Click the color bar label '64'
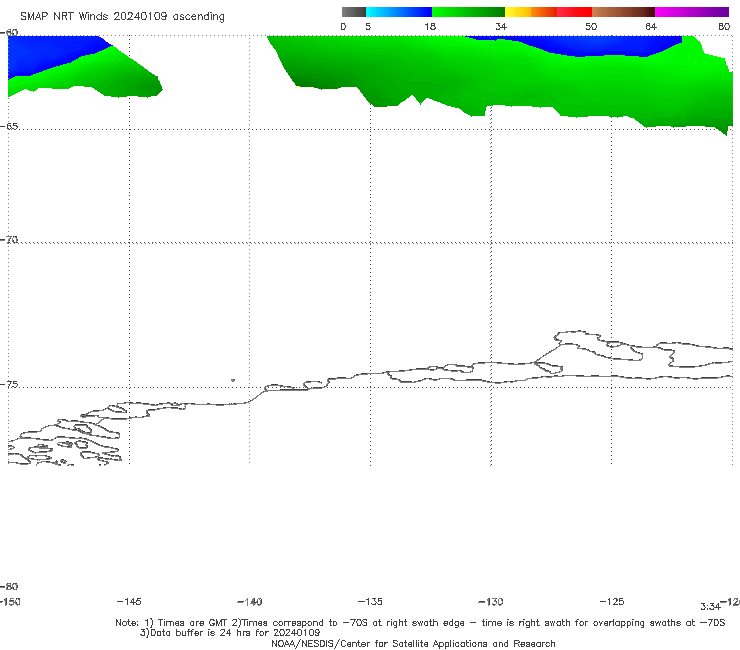 [651, 26]
